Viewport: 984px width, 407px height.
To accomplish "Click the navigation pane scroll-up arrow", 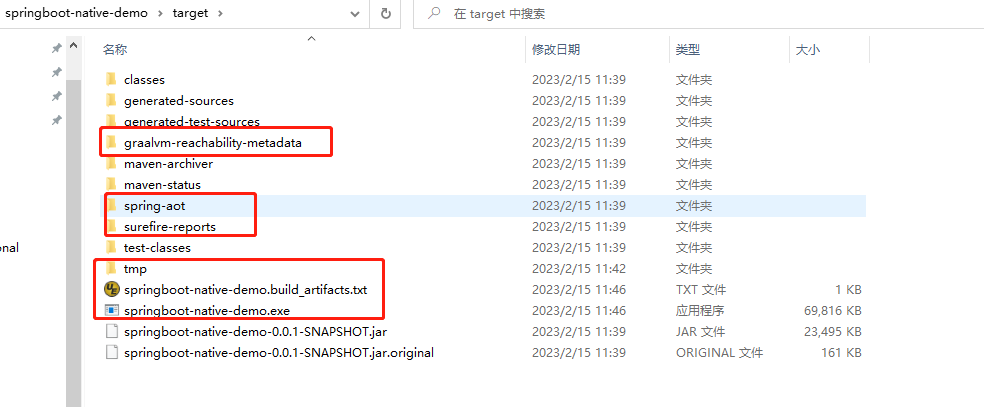I will (73, 46).
